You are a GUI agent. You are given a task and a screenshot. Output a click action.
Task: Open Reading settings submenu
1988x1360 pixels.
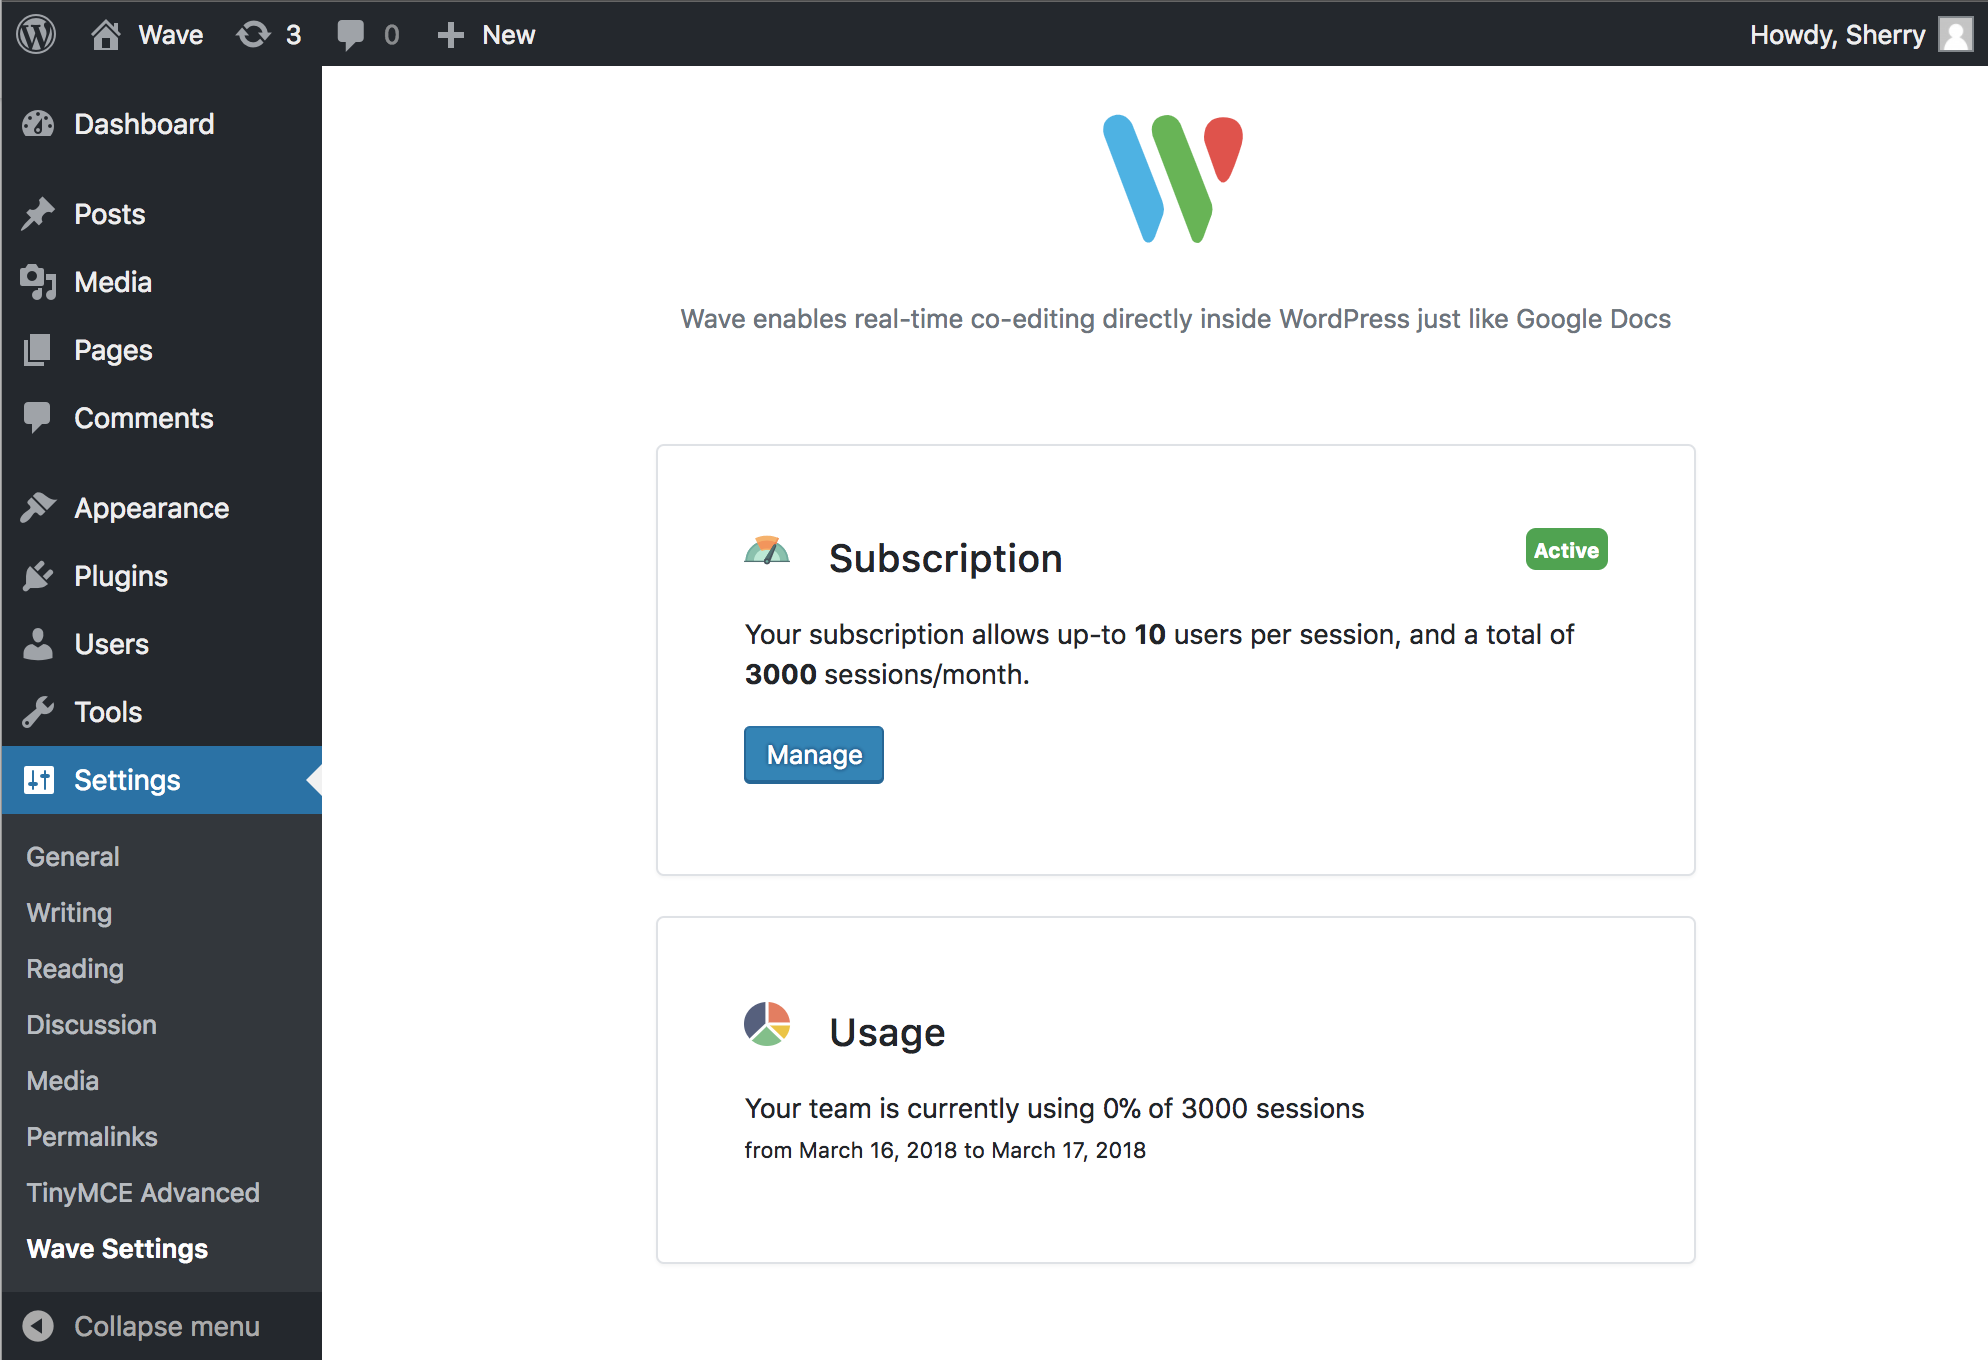click(75, 969)
